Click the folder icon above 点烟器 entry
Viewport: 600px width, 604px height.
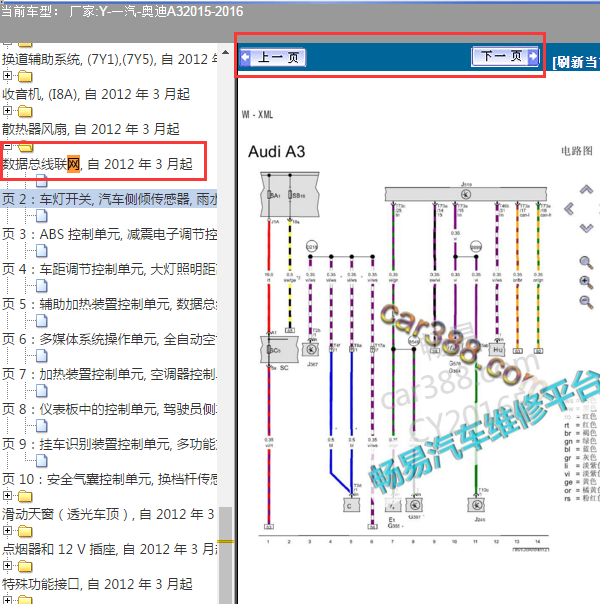tap(25, 531)
